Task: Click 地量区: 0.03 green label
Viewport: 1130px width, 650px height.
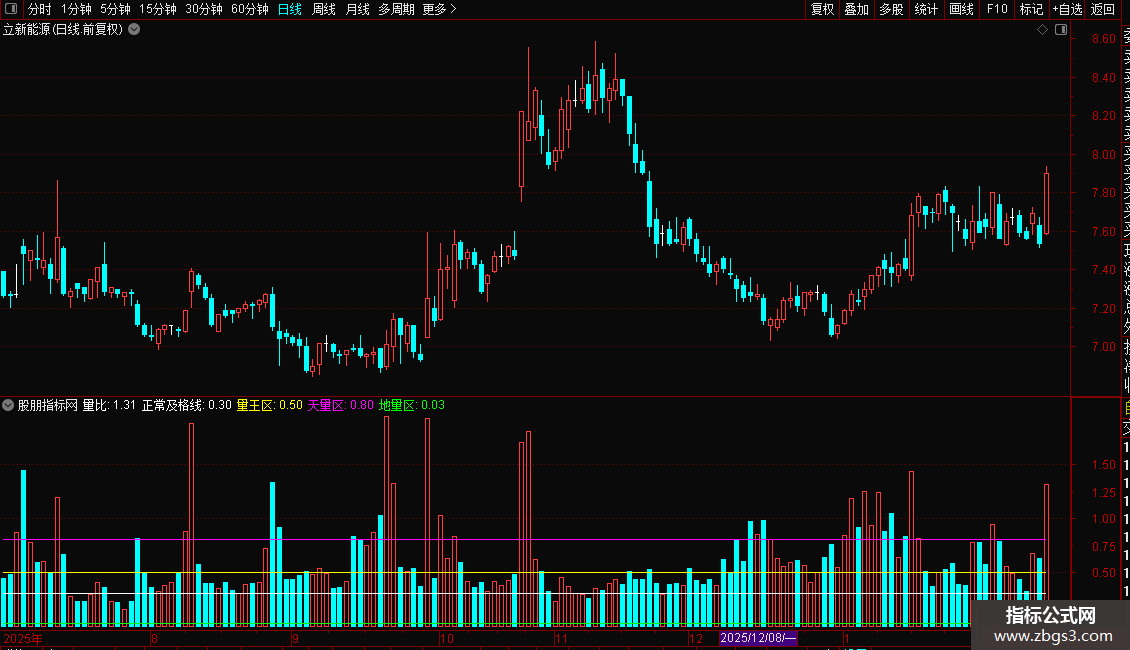Action: [x=411, y=405]
